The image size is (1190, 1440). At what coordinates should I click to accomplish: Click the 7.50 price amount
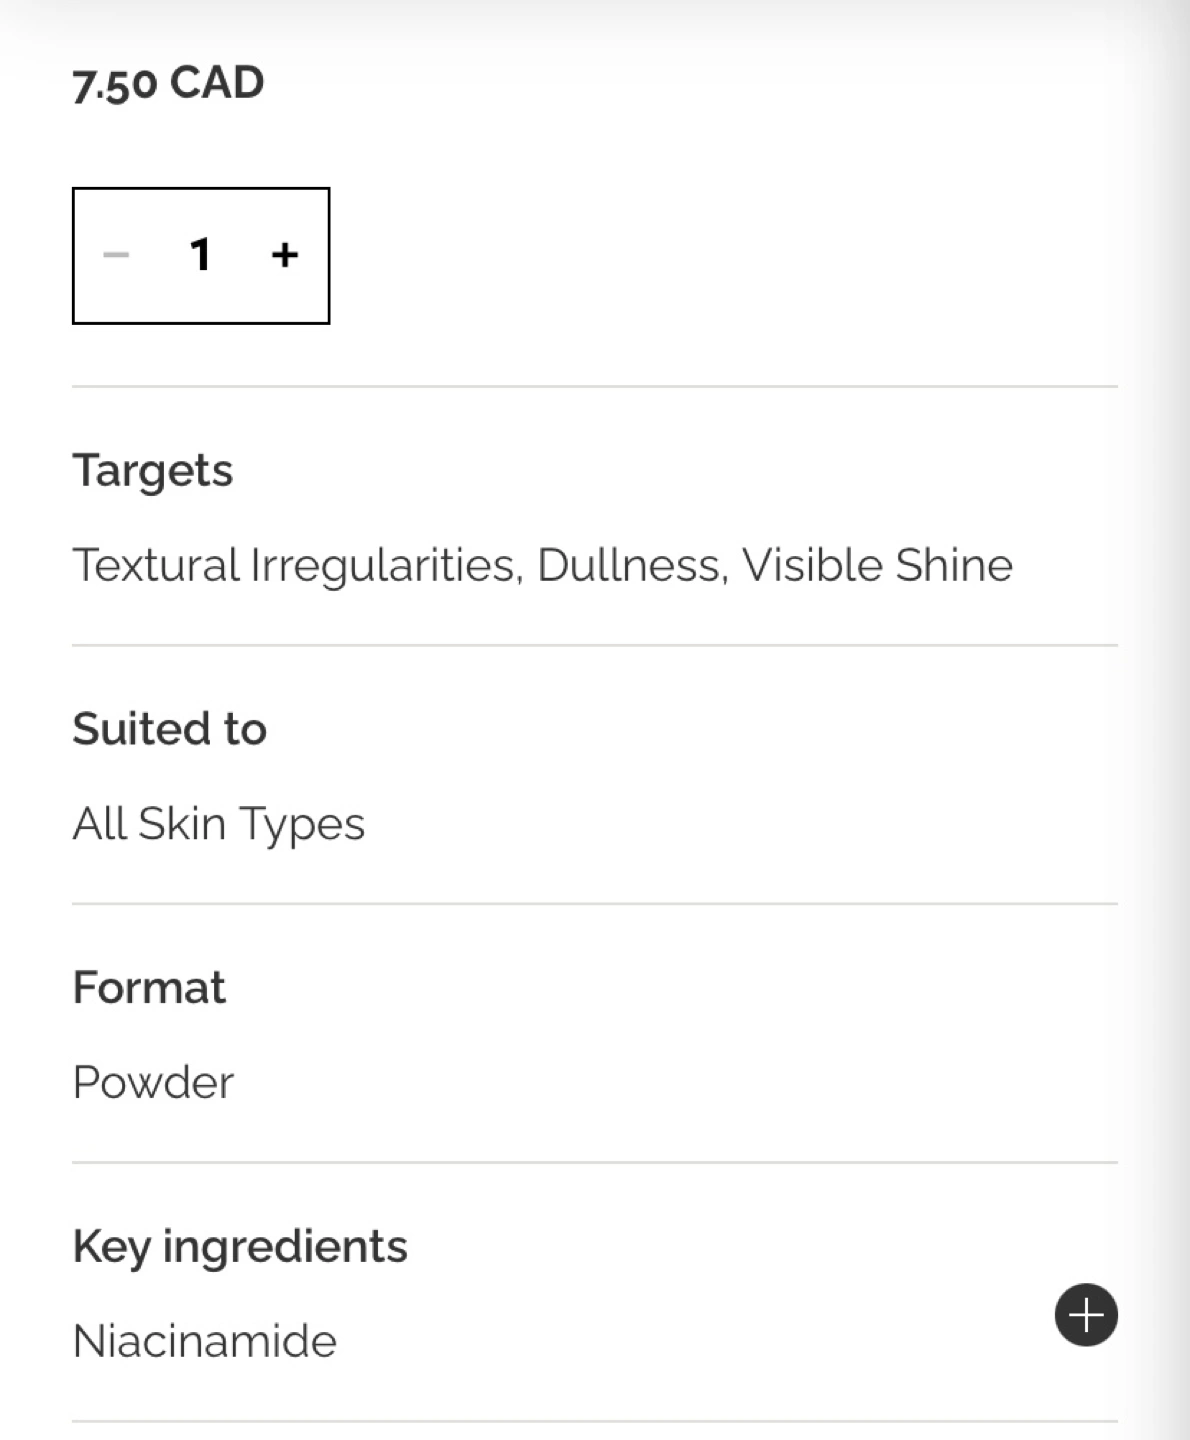pos(115,83)
